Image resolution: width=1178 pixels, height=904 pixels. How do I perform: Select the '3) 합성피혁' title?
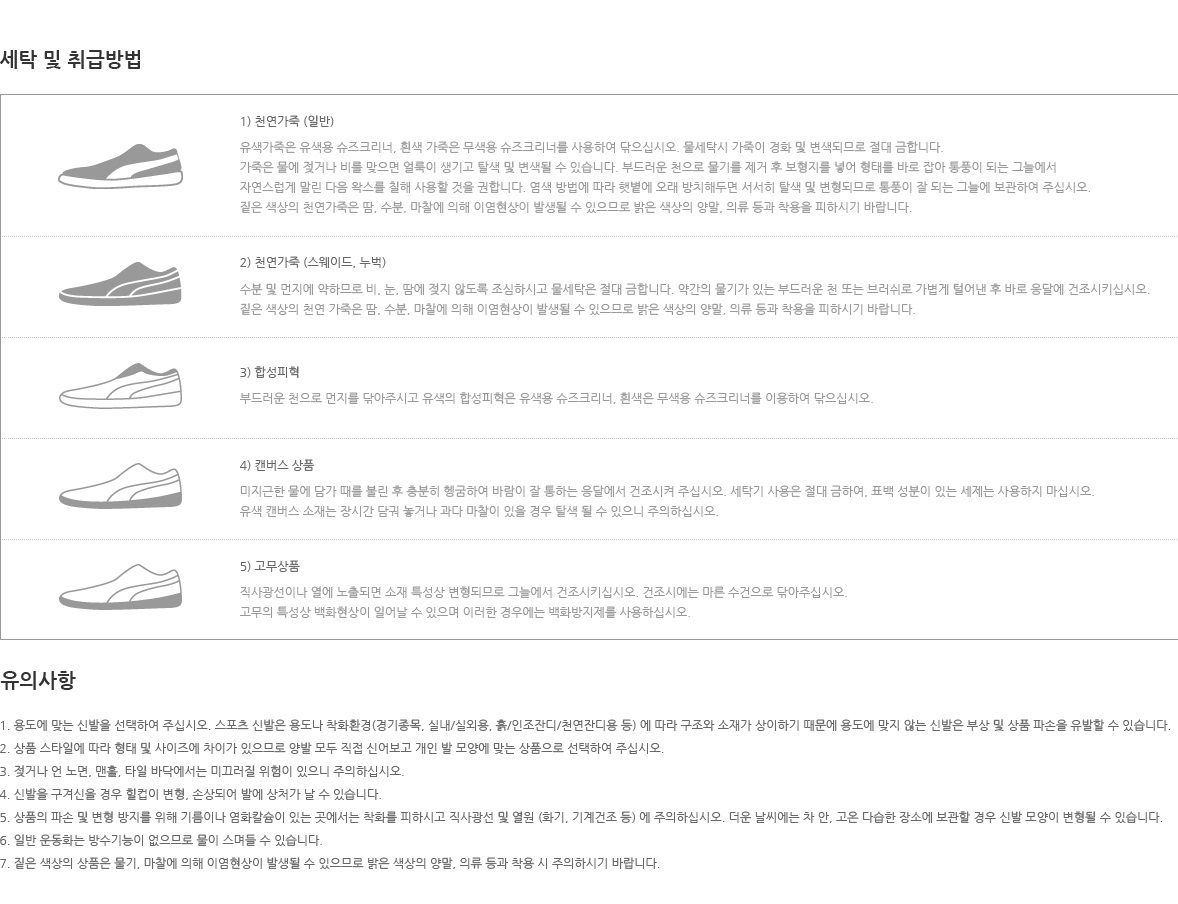point(270,373)
